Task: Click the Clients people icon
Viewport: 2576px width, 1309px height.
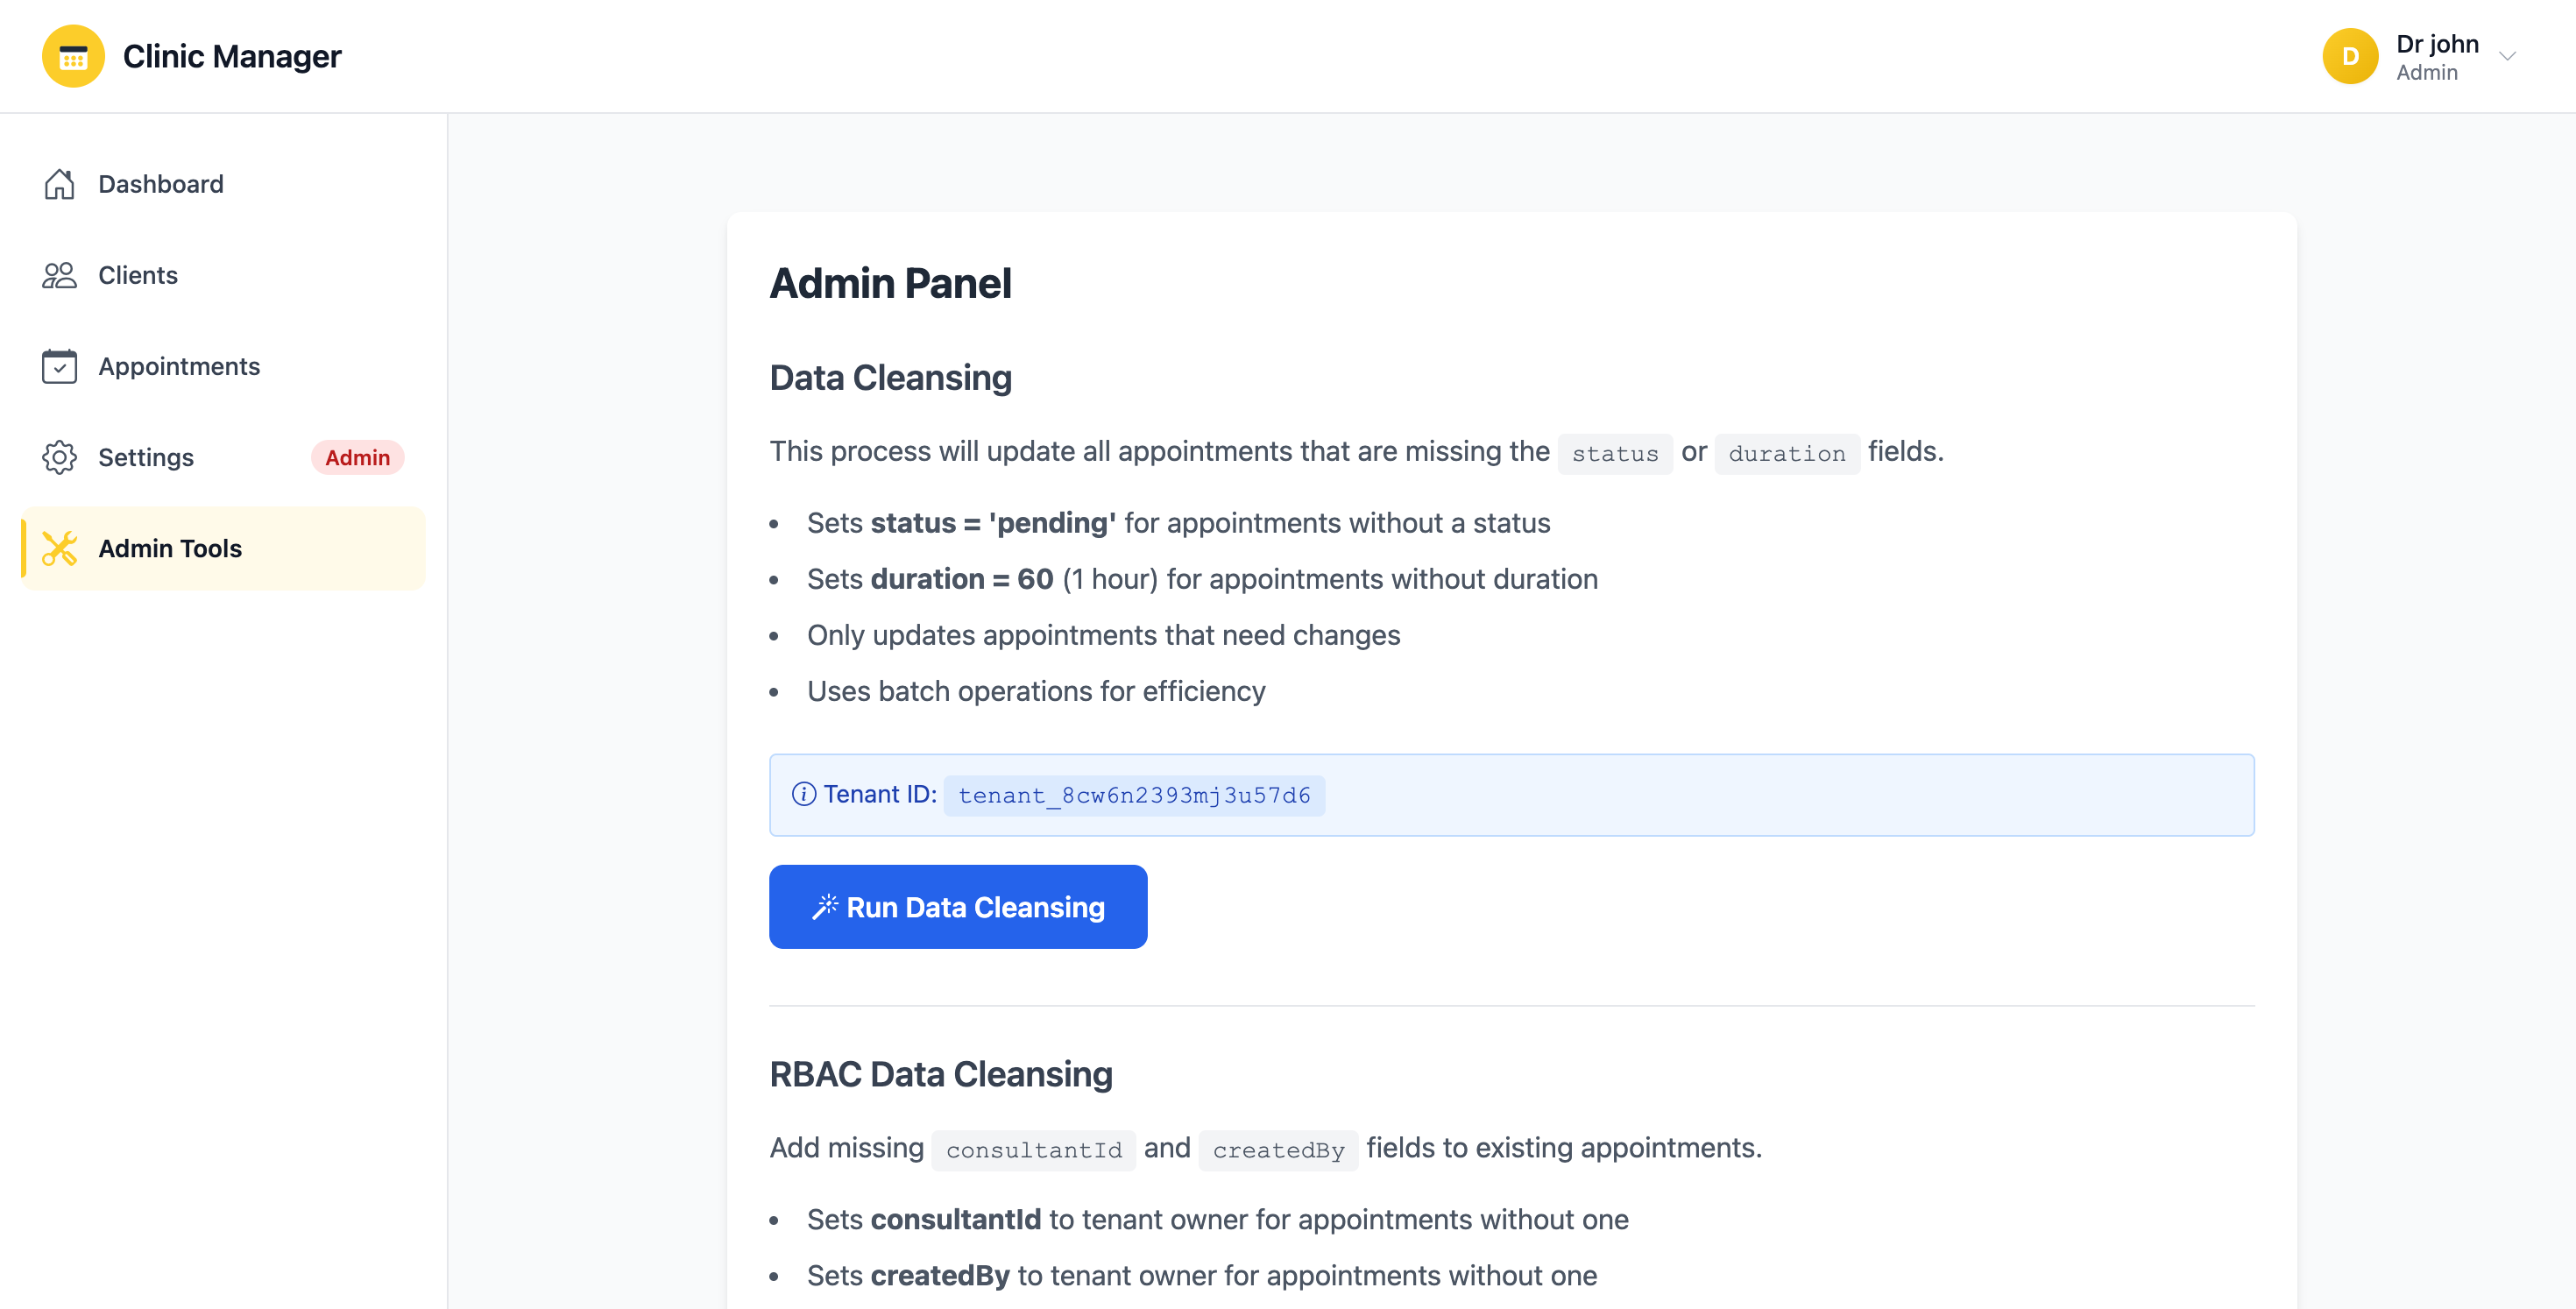Action: 60,275
